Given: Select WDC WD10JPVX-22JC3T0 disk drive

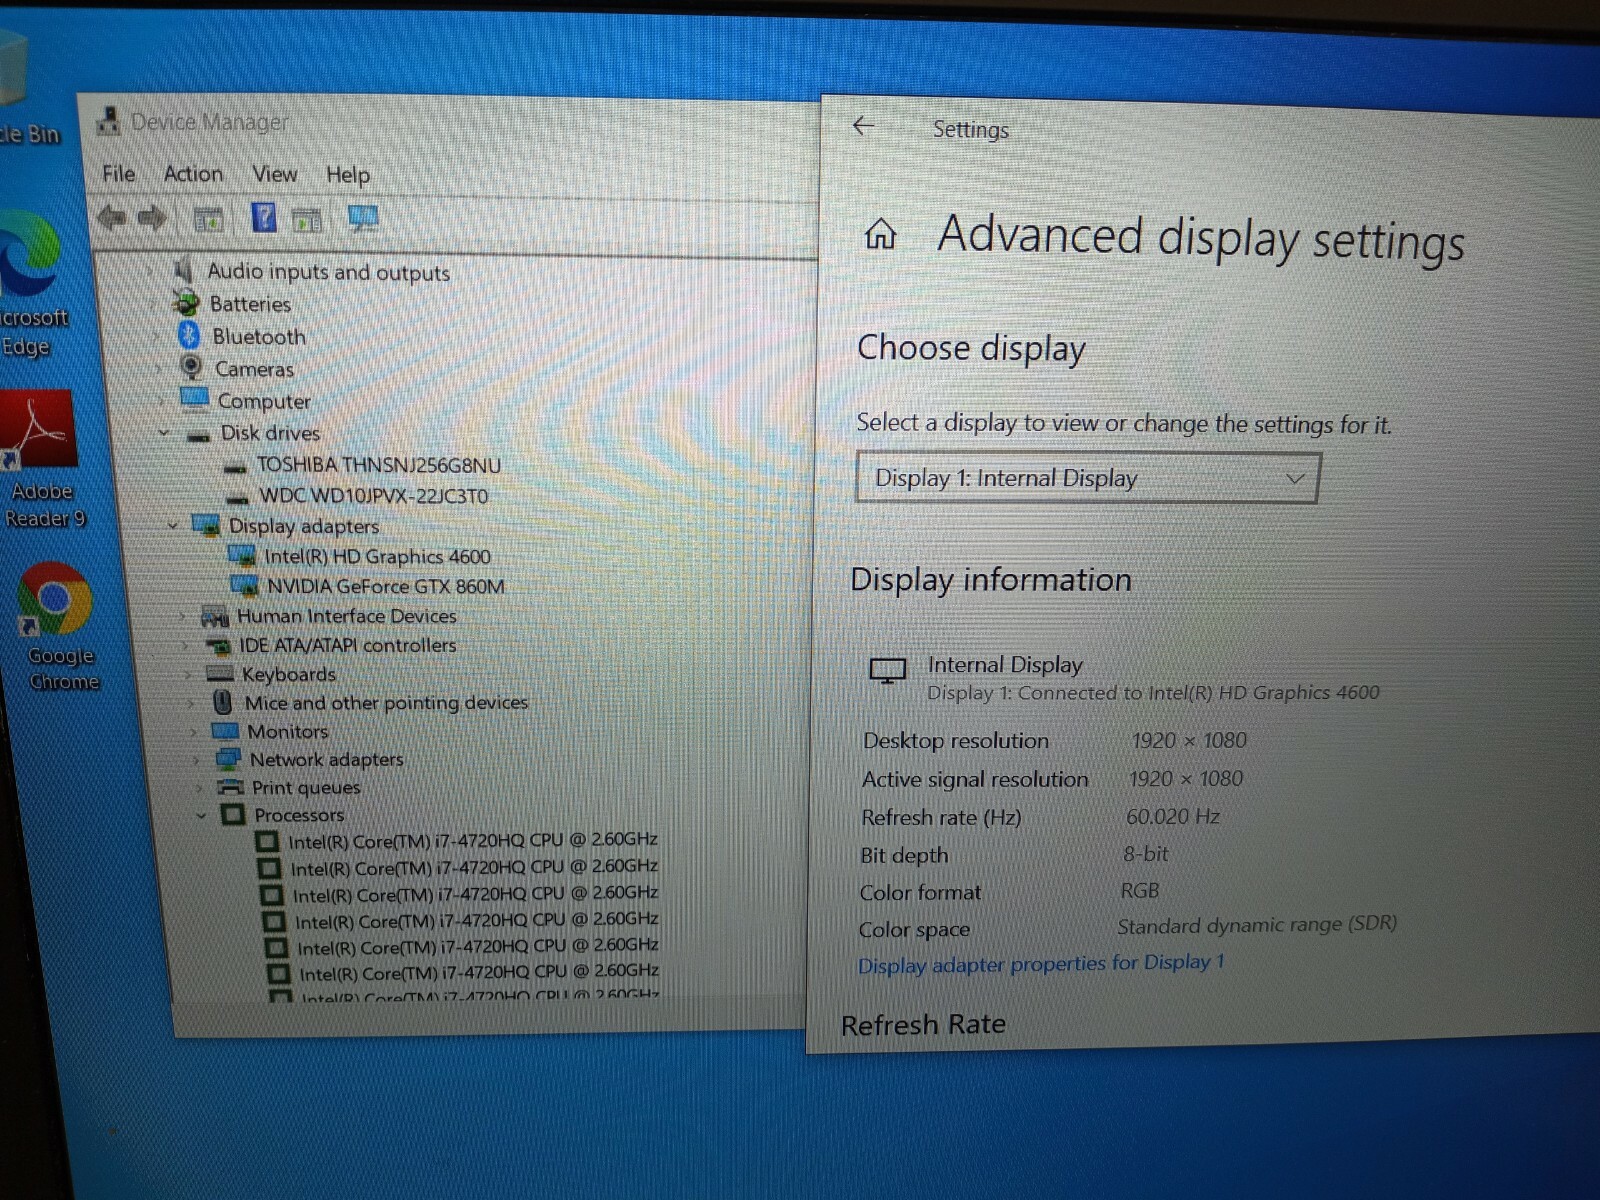Looking at the screenshot, I should coord(373,496).
